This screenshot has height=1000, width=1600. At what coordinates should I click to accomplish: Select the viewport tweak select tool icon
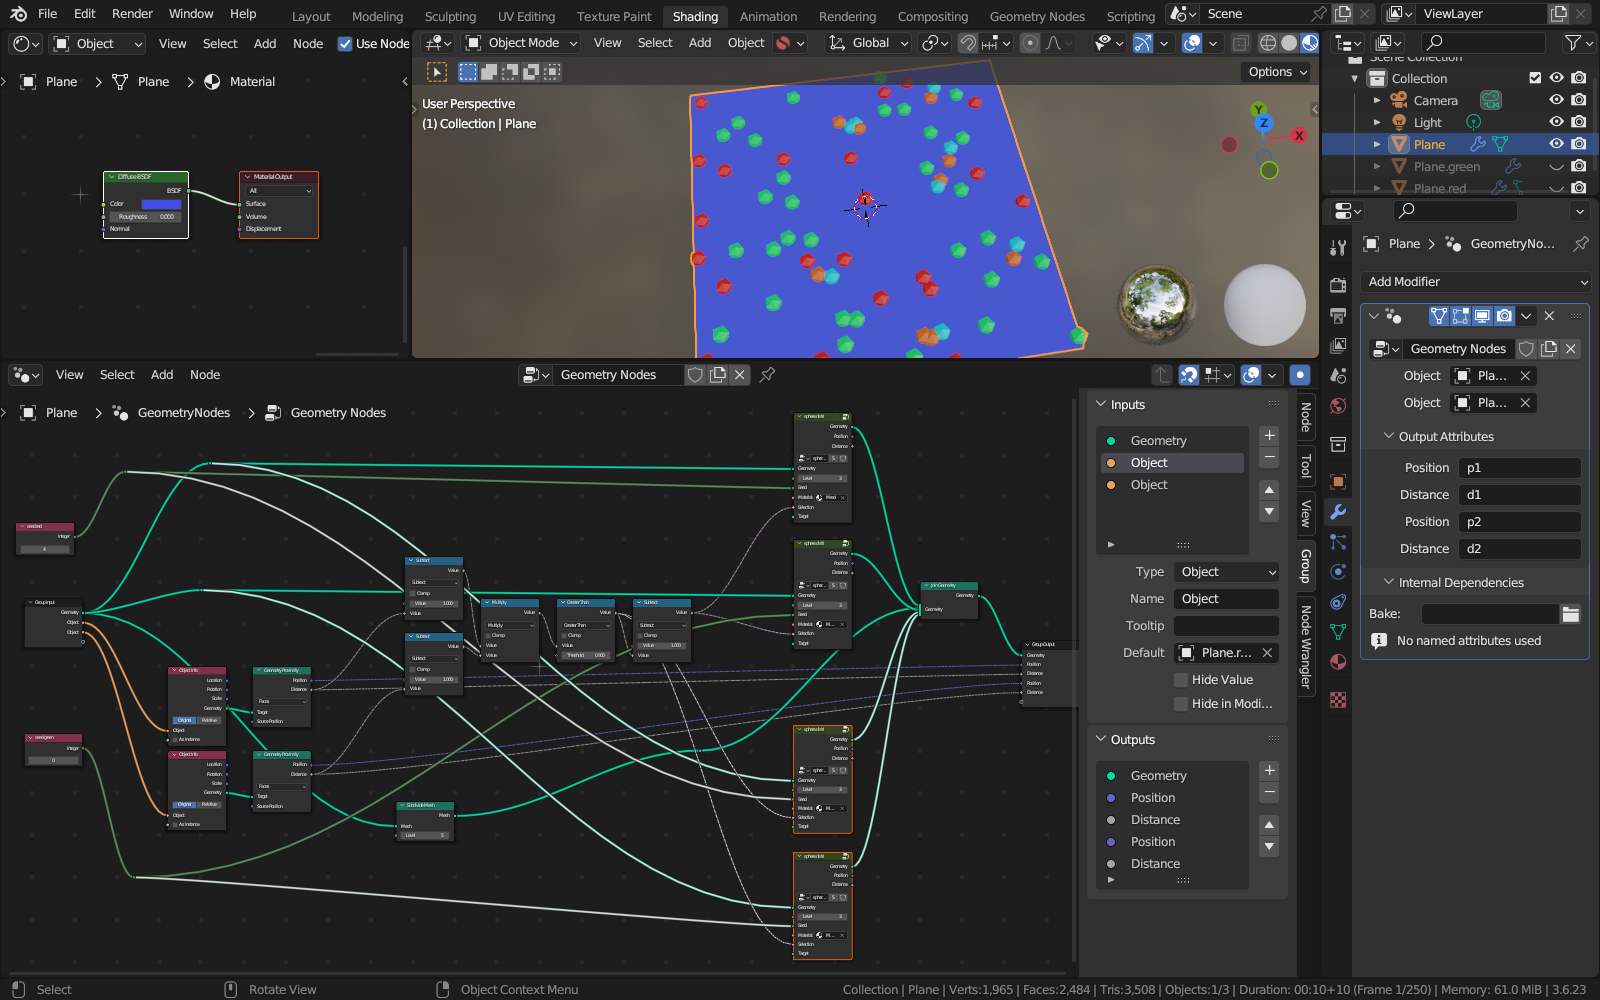[x=437, y=72]
